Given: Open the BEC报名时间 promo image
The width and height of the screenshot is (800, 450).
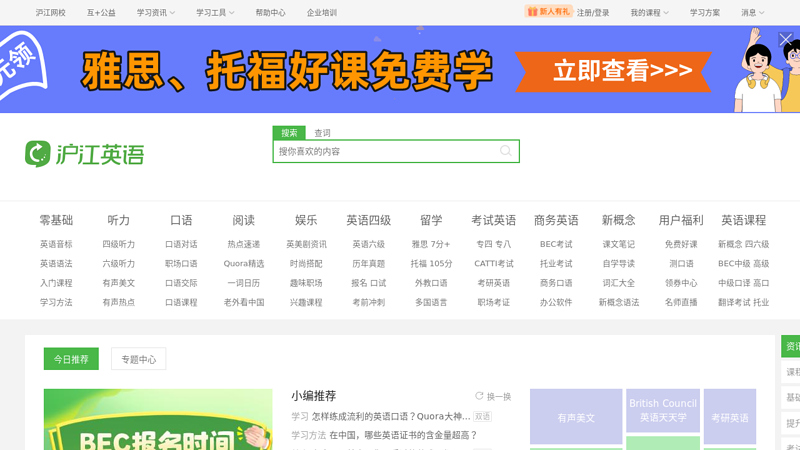Looking at the screenshot, I should 158,419.
